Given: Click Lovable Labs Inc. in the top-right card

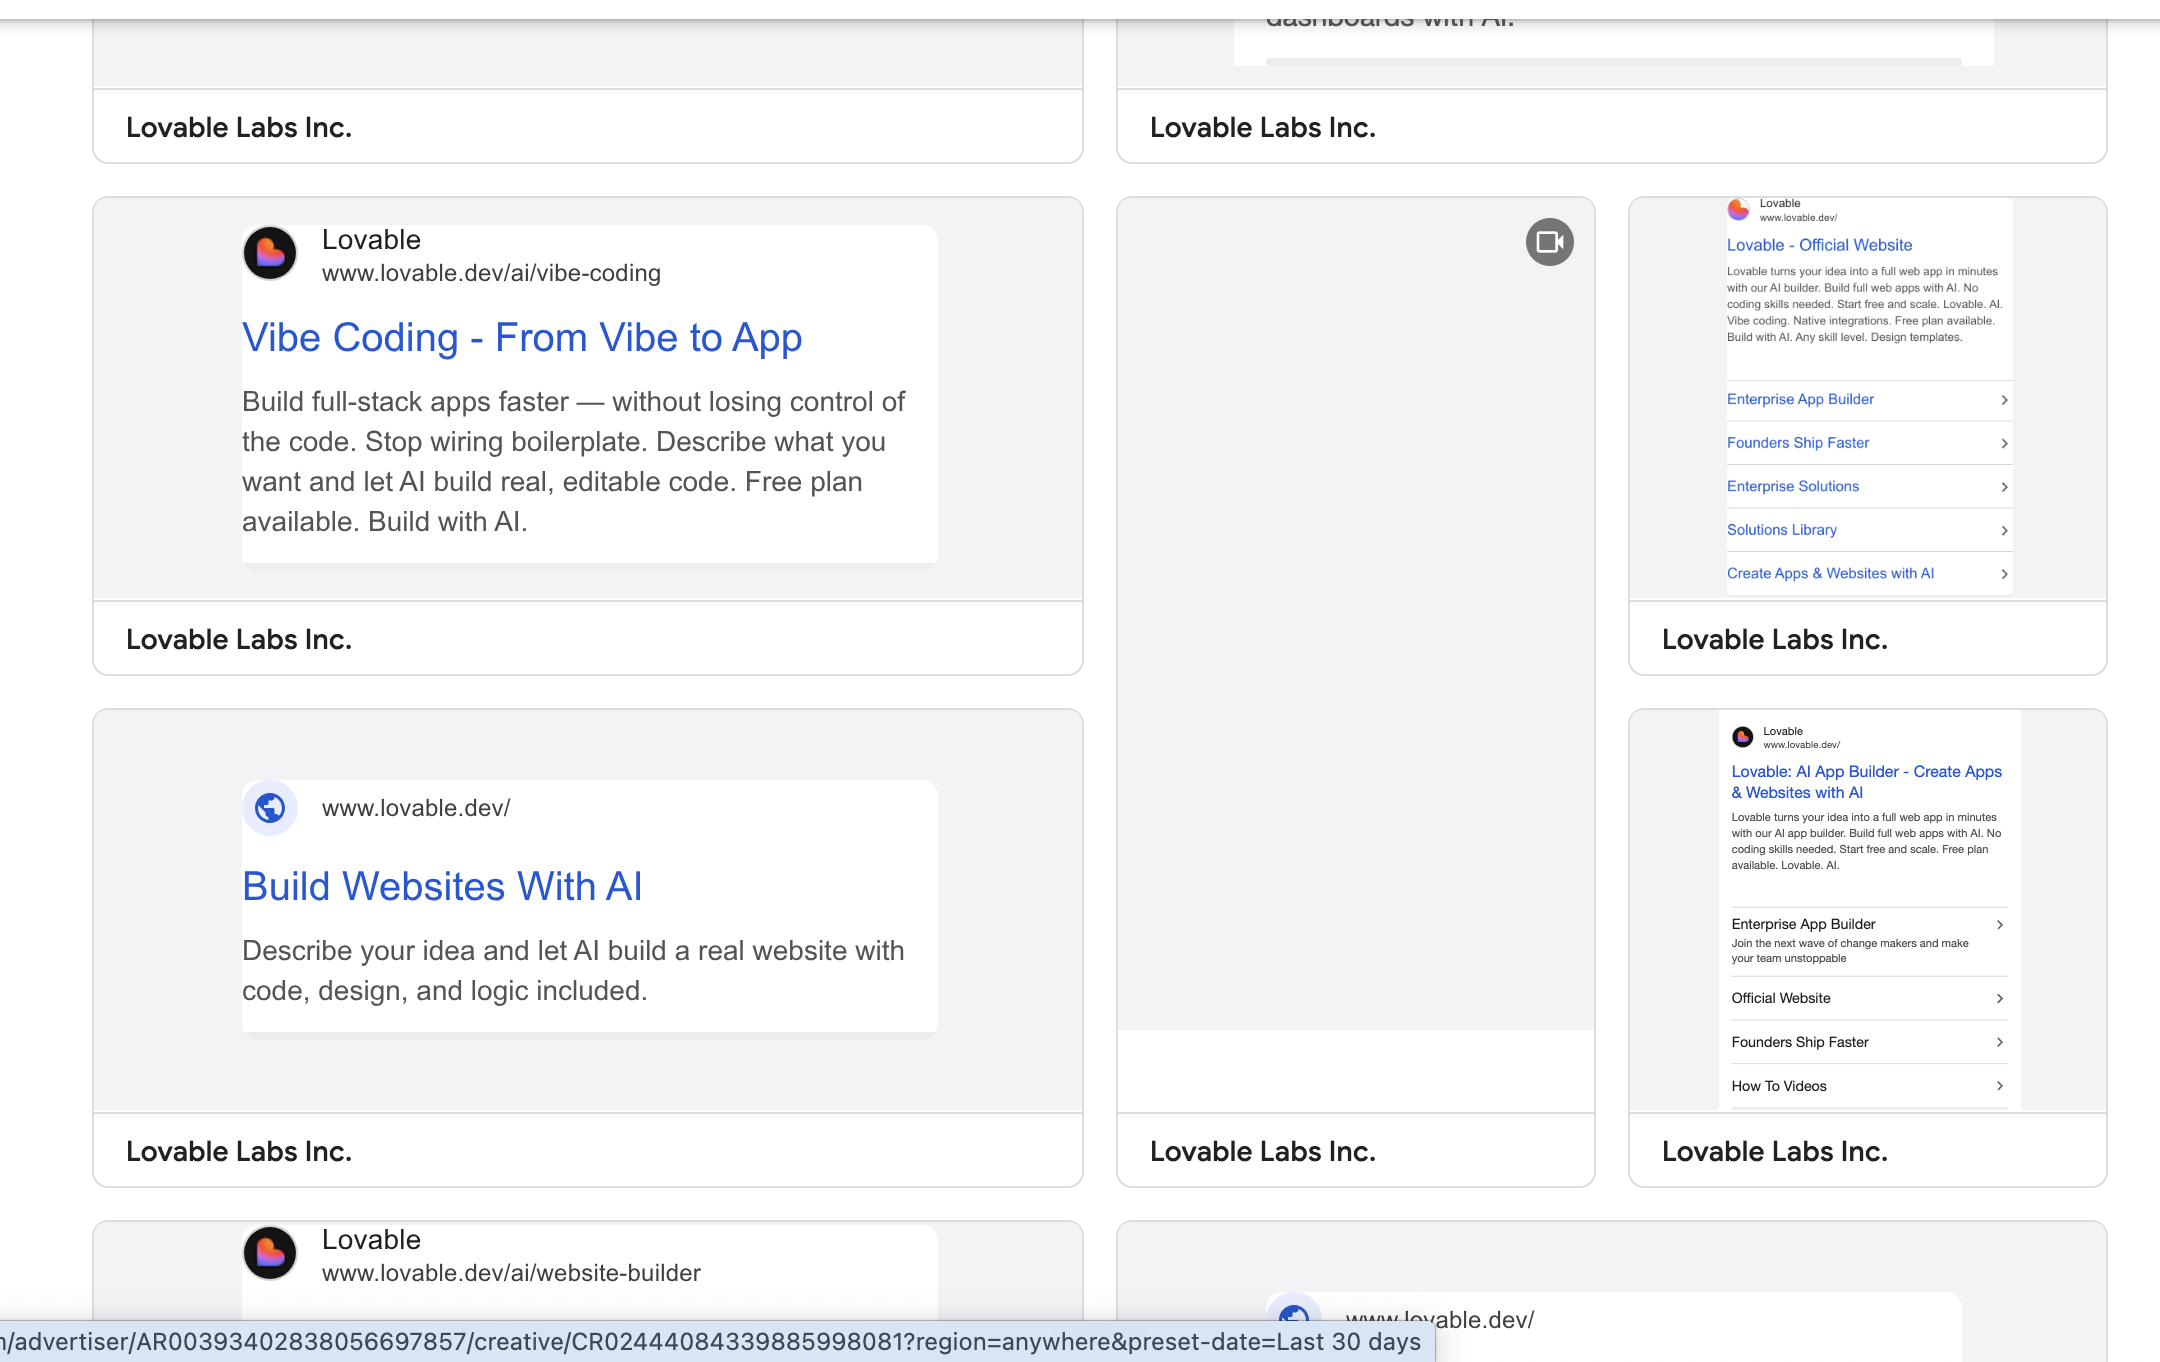Looking at the screenshot, I should 1263,127.
